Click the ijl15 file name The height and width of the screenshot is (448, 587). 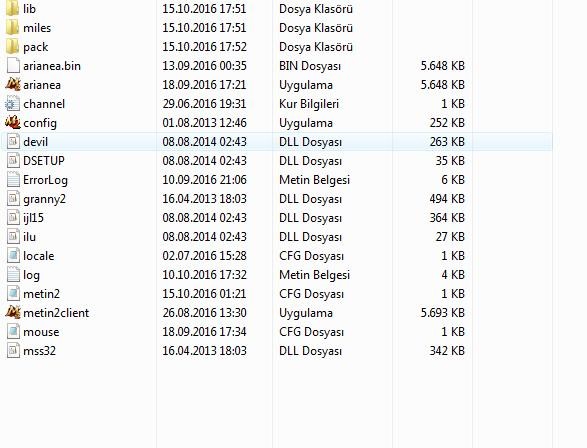pyautogui.click(x=33, y=217)
